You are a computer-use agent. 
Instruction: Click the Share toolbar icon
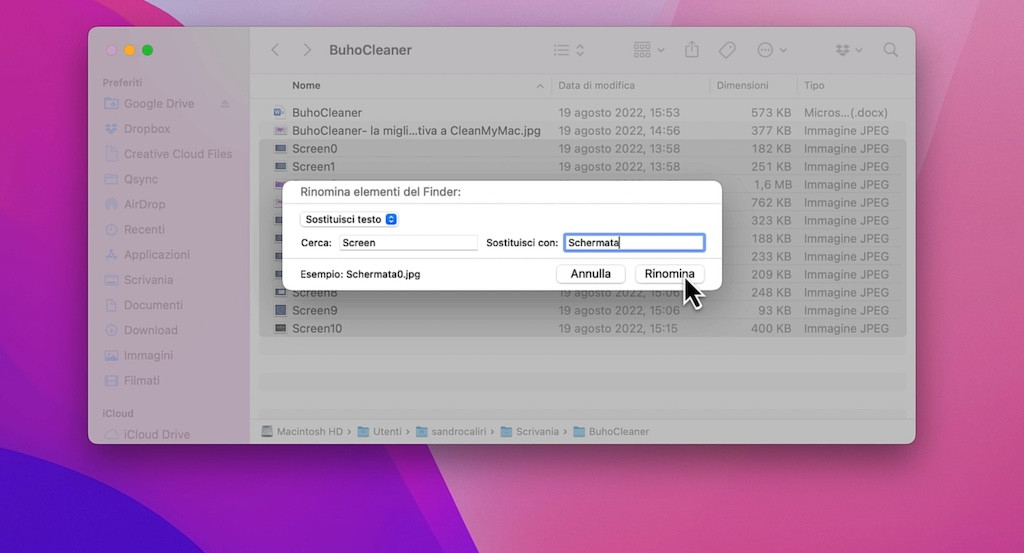point(692,50)
